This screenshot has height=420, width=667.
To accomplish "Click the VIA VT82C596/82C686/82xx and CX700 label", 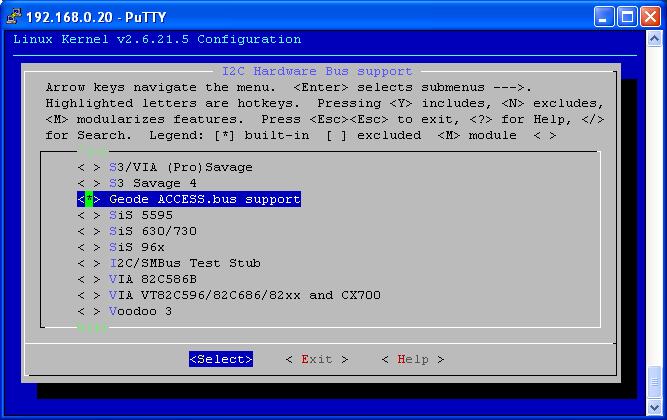I will (x=245, y=295).
